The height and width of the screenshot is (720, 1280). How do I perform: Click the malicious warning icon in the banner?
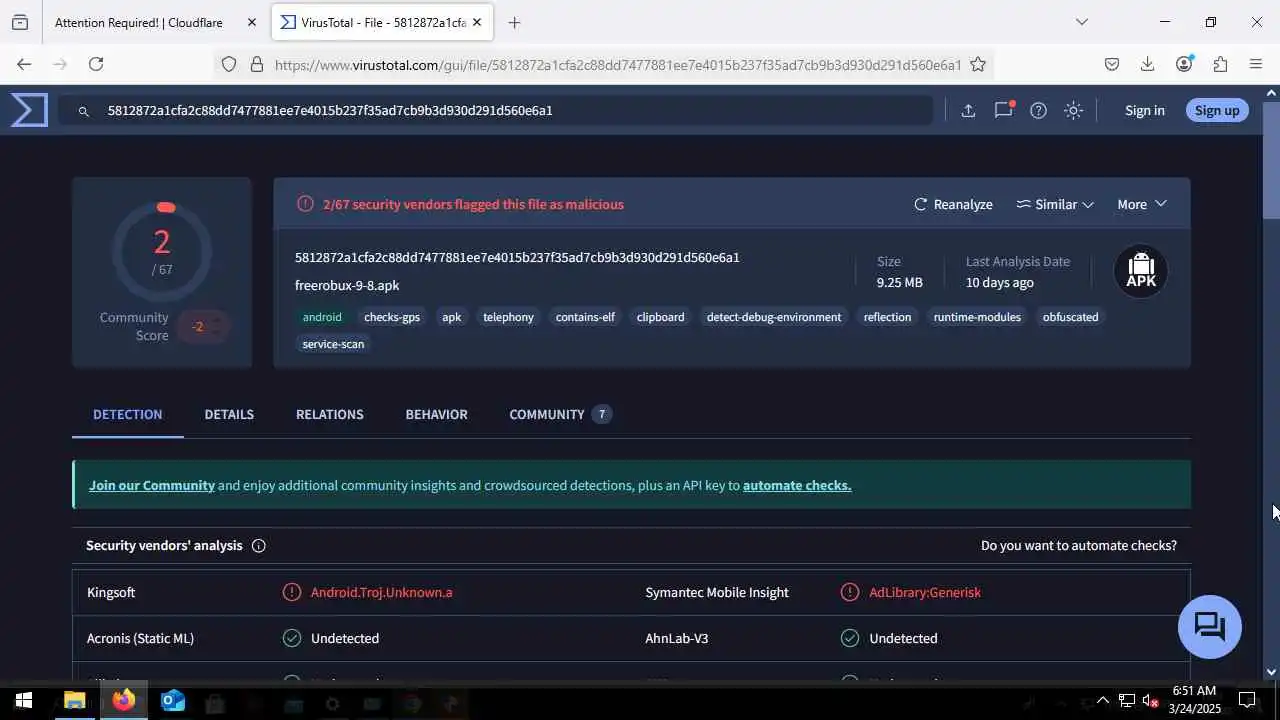pyautogui.click(x=305, y=204)
